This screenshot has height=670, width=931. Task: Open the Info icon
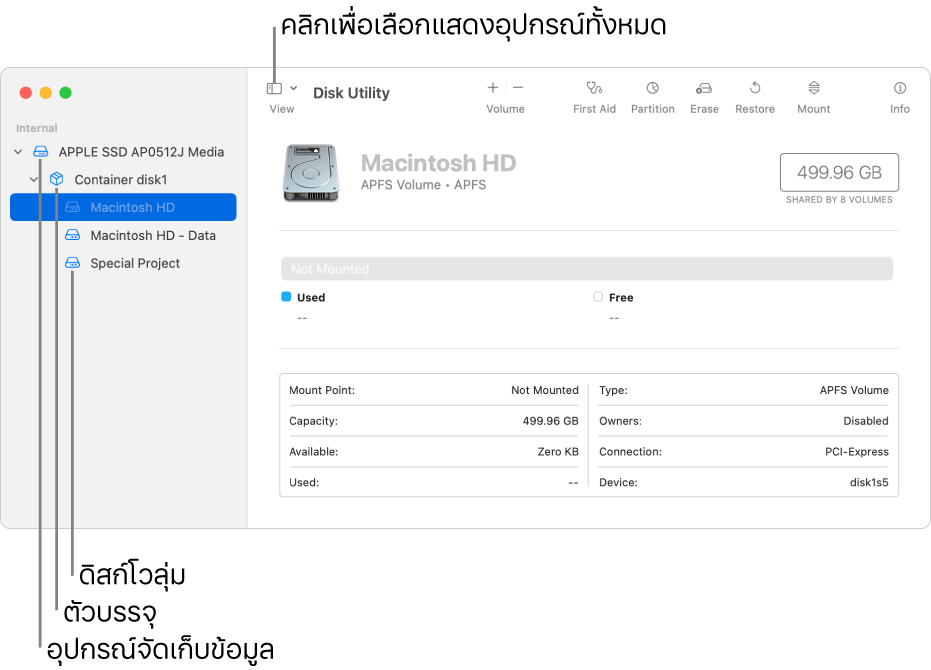tap(900, 88)
